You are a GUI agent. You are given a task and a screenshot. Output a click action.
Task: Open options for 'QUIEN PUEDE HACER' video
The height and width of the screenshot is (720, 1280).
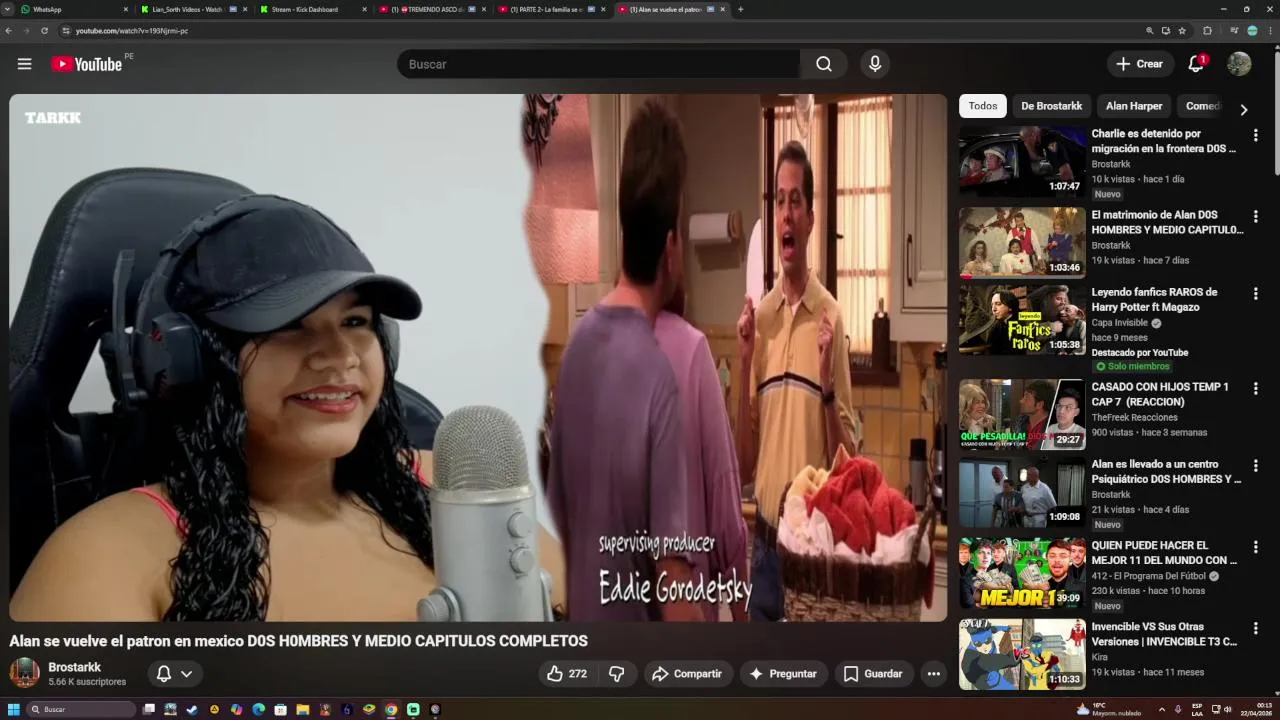click(x=1255, y=547)
